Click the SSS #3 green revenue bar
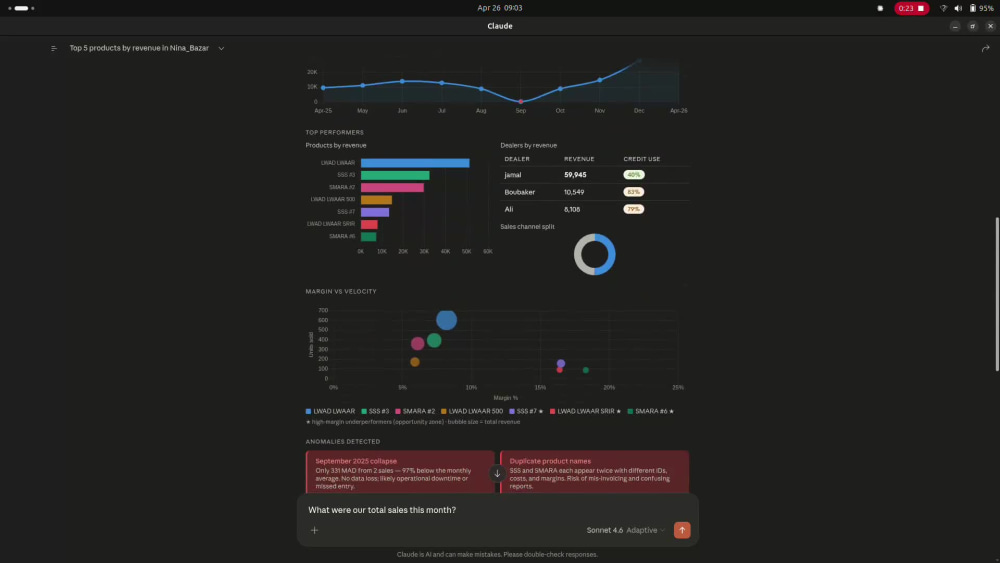Screen dimensions: 1000x563 pos(395,175)
